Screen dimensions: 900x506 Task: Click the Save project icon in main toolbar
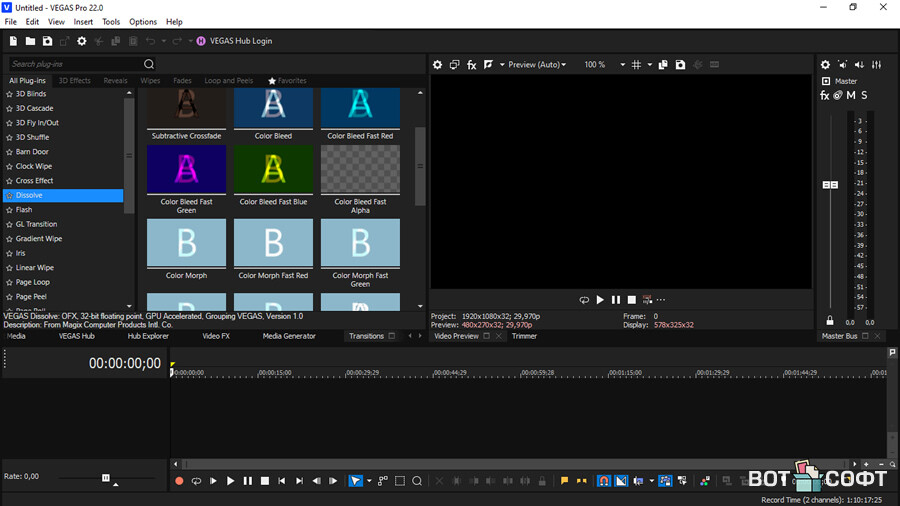(47, 41)
